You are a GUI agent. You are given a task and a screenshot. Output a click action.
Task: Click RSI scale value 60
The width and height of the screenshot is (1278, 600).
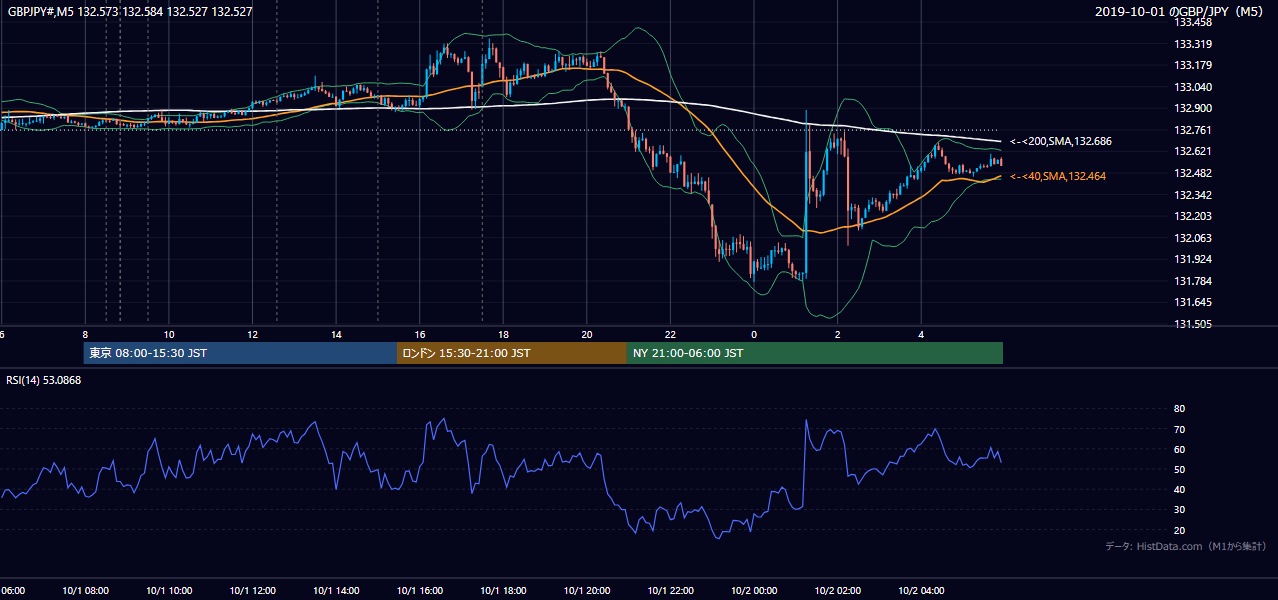pyautogui.click(x=1180, y=449)
